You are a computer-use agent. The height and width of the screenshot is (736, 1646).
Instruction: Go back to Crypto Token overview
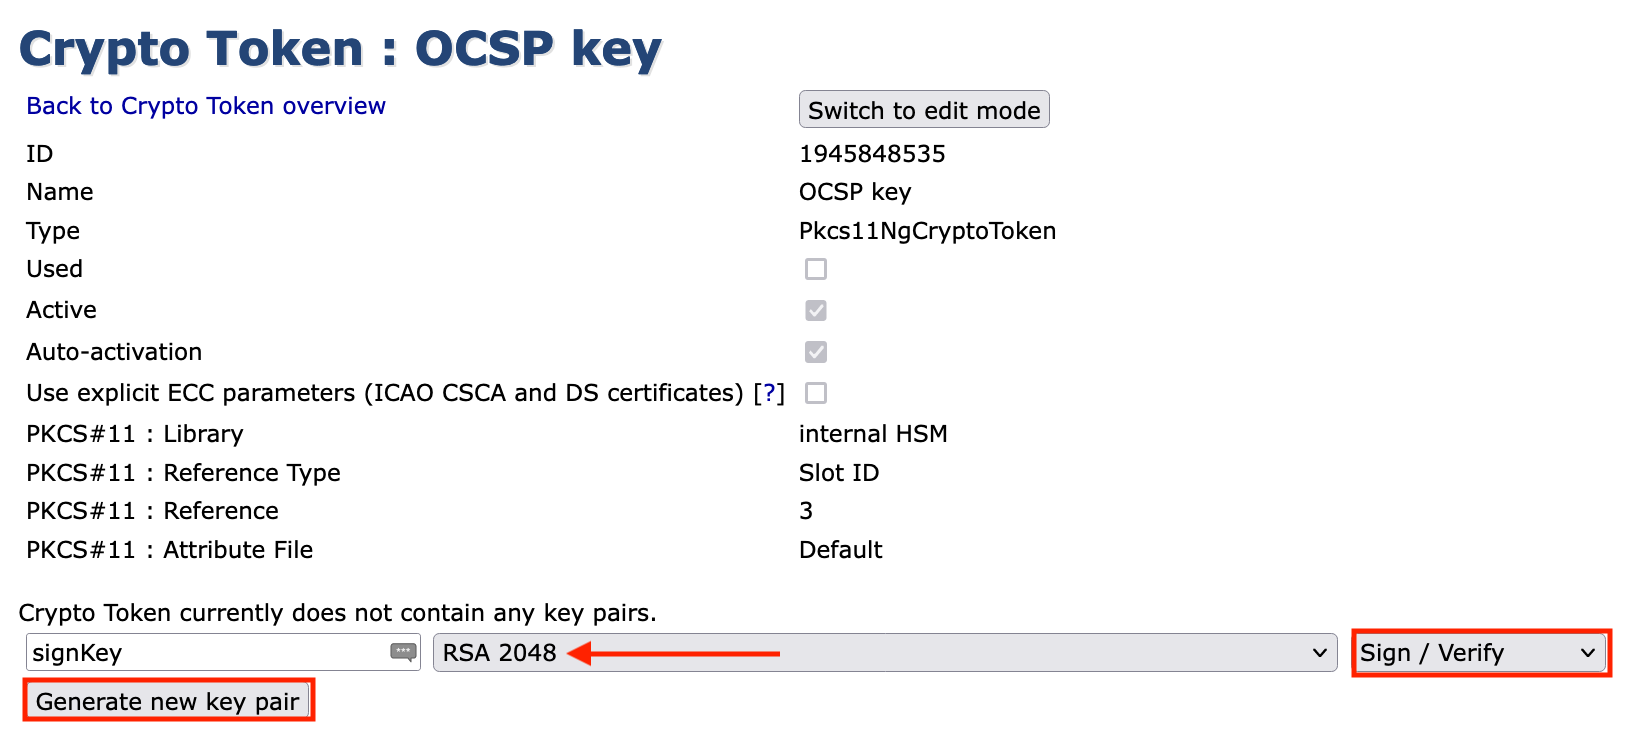tap(206, 106)
